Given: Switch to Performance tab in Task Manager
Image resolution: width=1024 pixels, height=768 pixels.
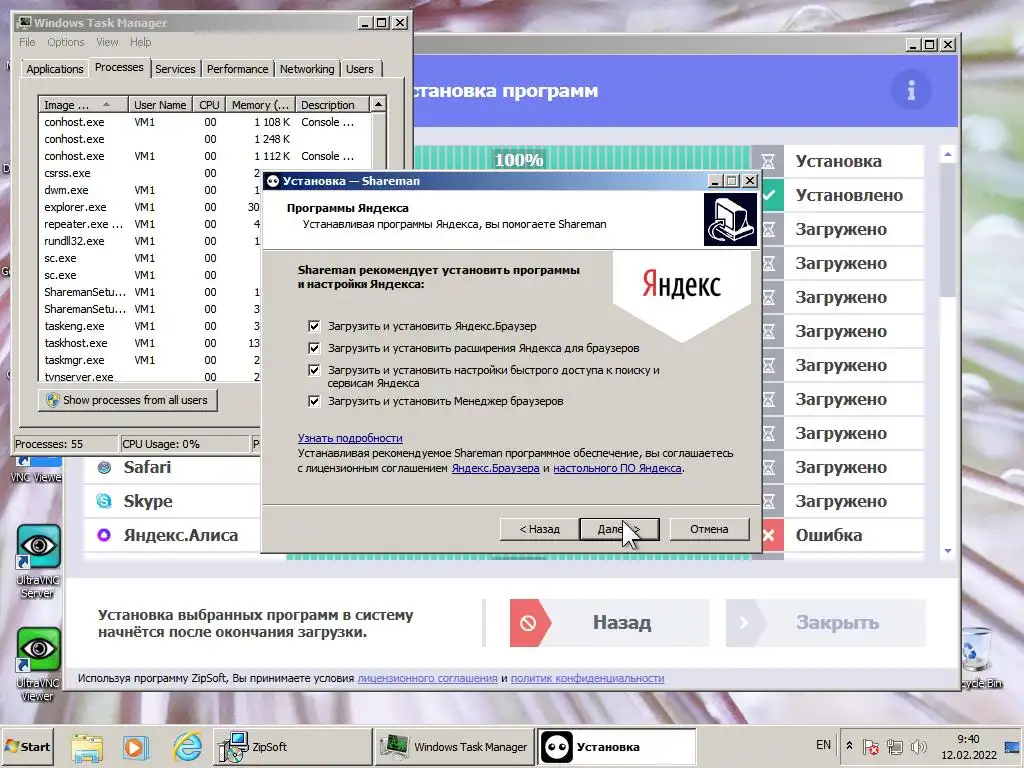Looking at the screenshot, I should [x=238, y=69].
